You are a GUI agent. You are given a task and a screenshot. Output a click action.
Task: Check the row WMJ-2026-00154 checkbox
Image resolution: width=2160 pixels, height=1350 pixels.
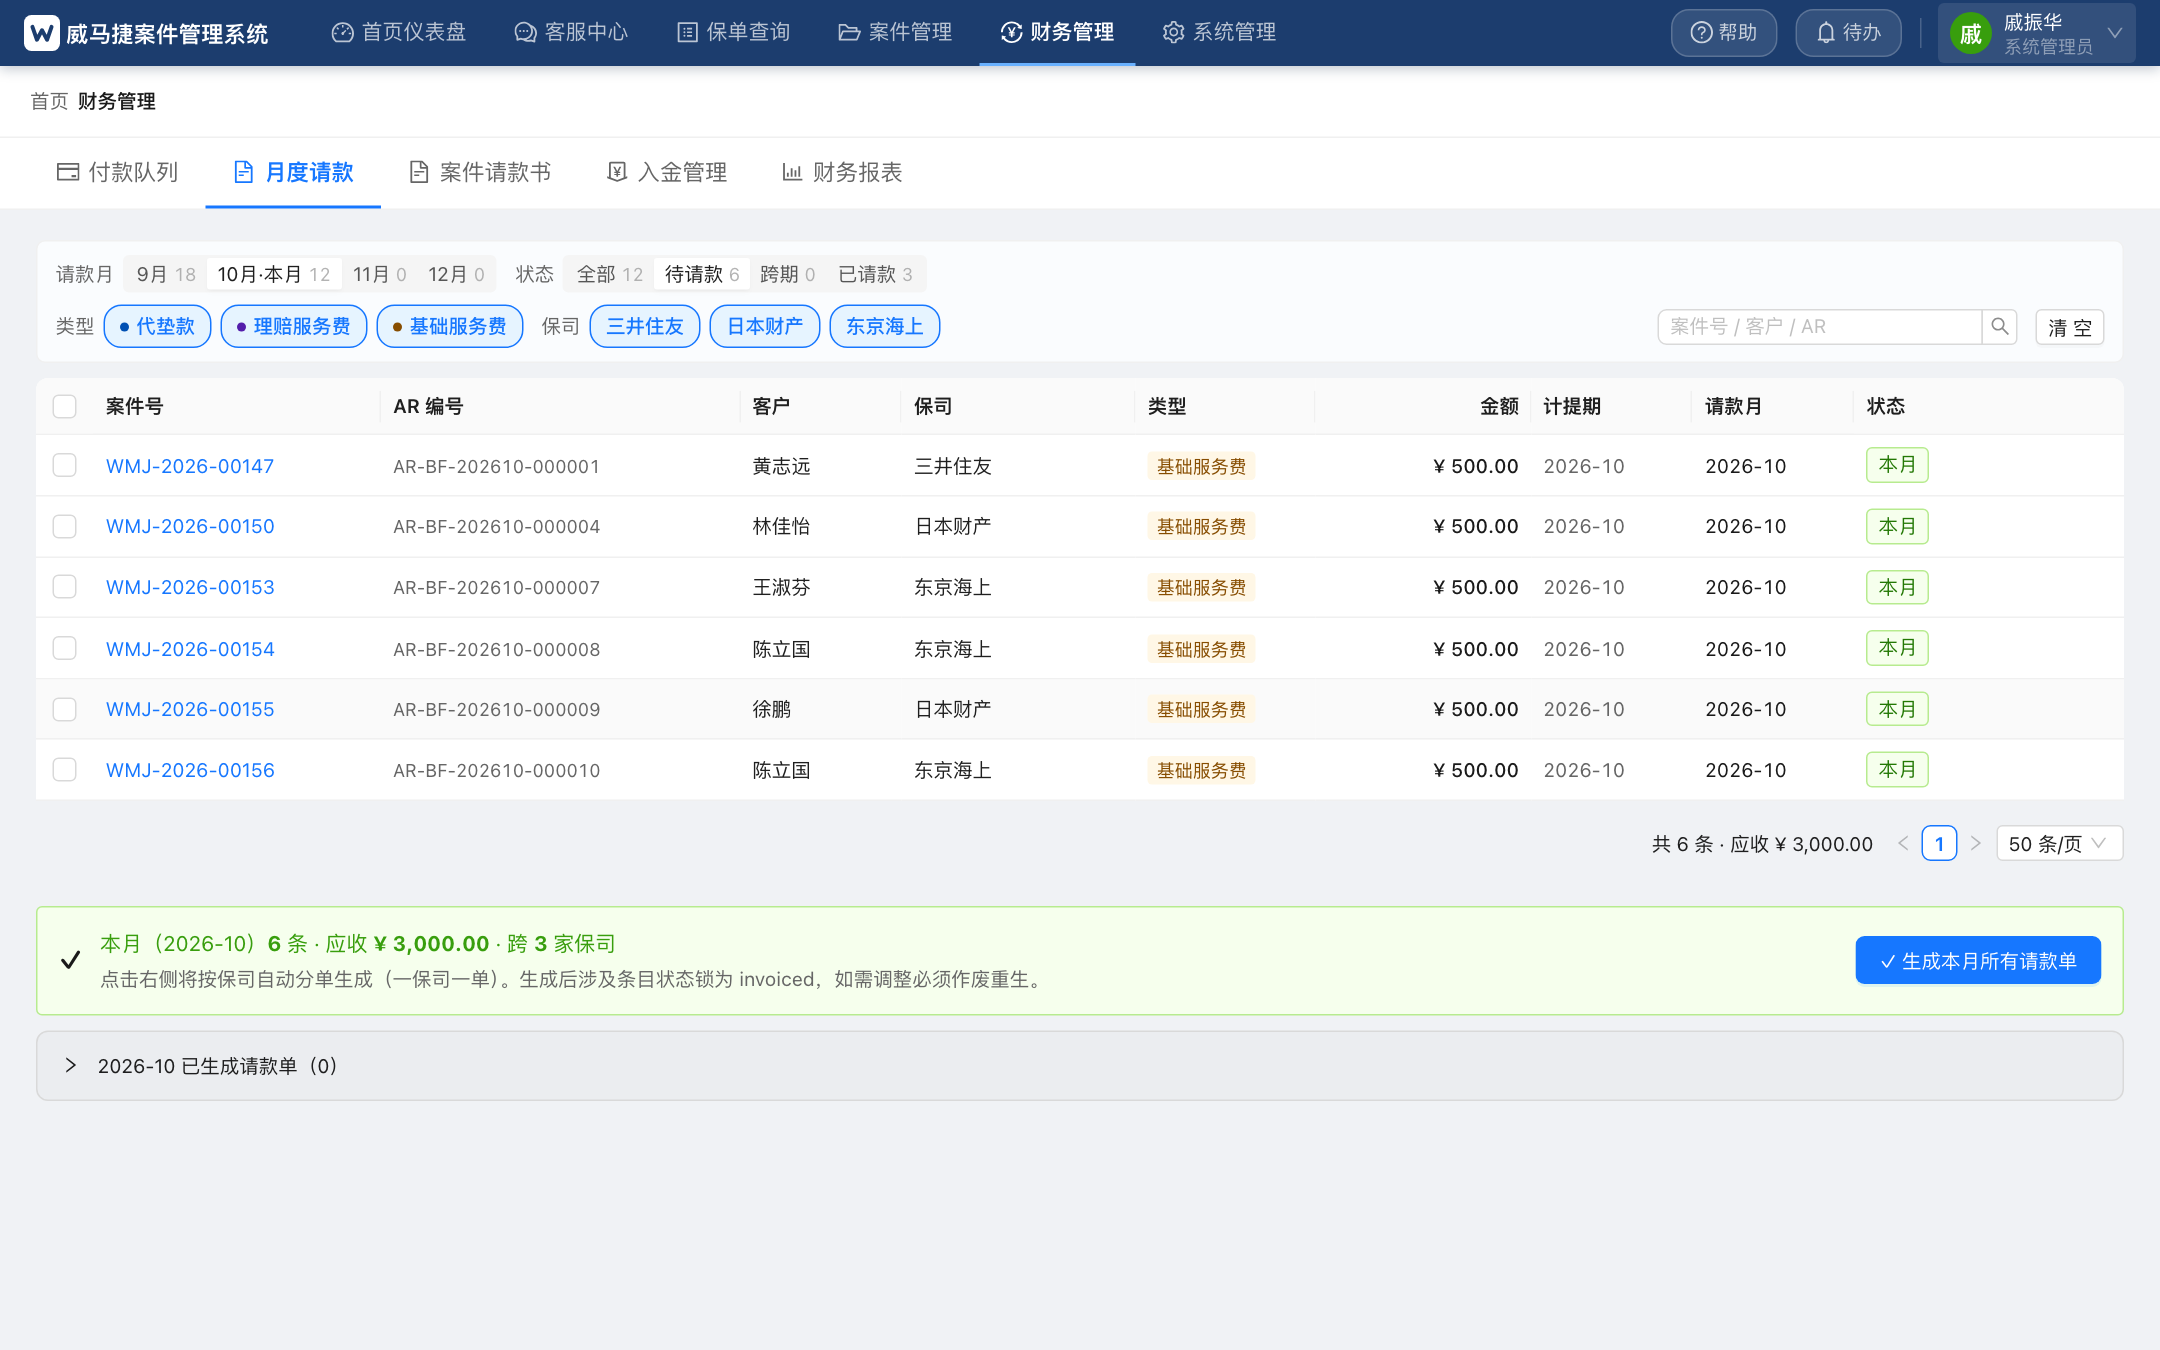click(65, 648)
